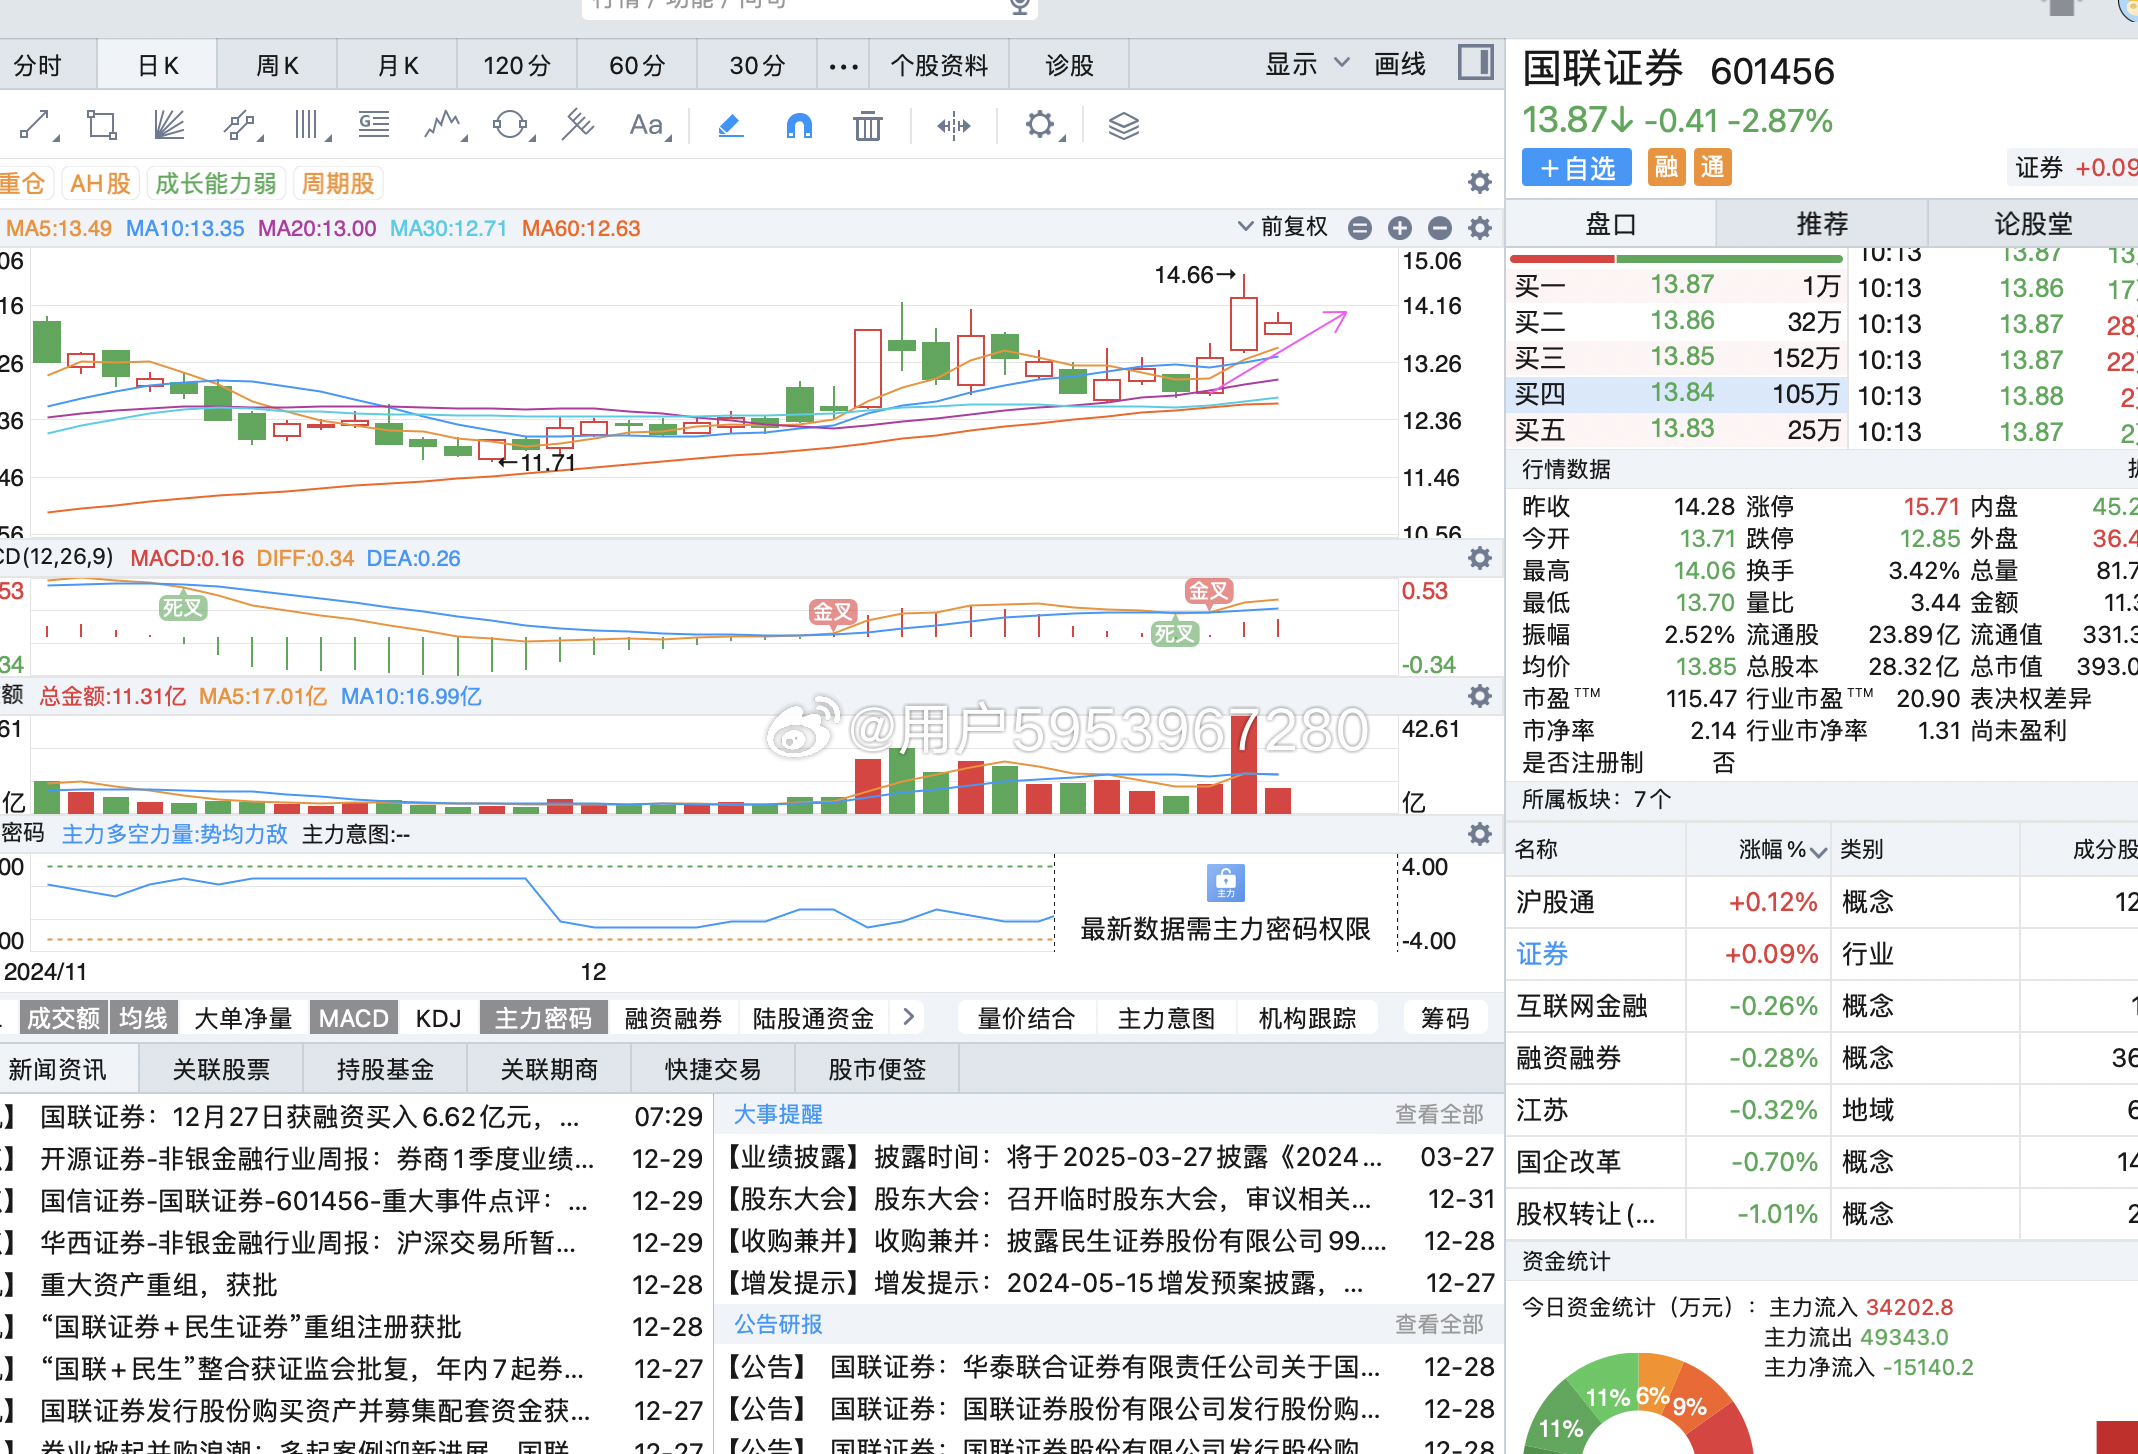The width and height of the screenshot is (2138, 1454).
Task: Click the 主力密码 lock icon
Action: pyautogui.click(x=1225, y=883)
